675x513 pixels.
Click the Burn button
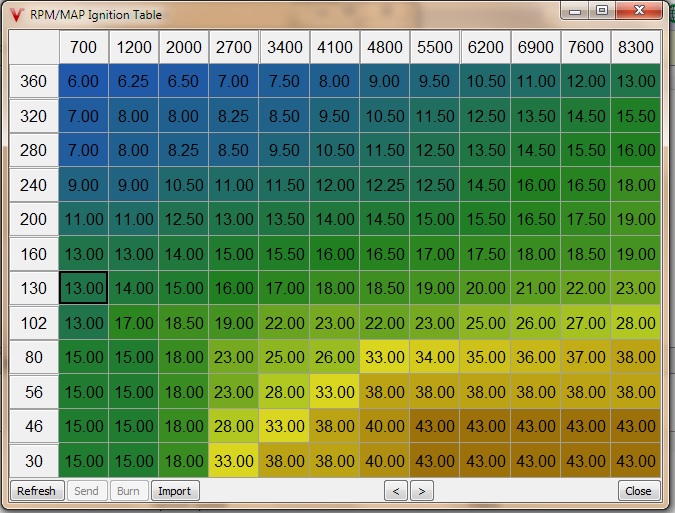click(x=128, y=491)
